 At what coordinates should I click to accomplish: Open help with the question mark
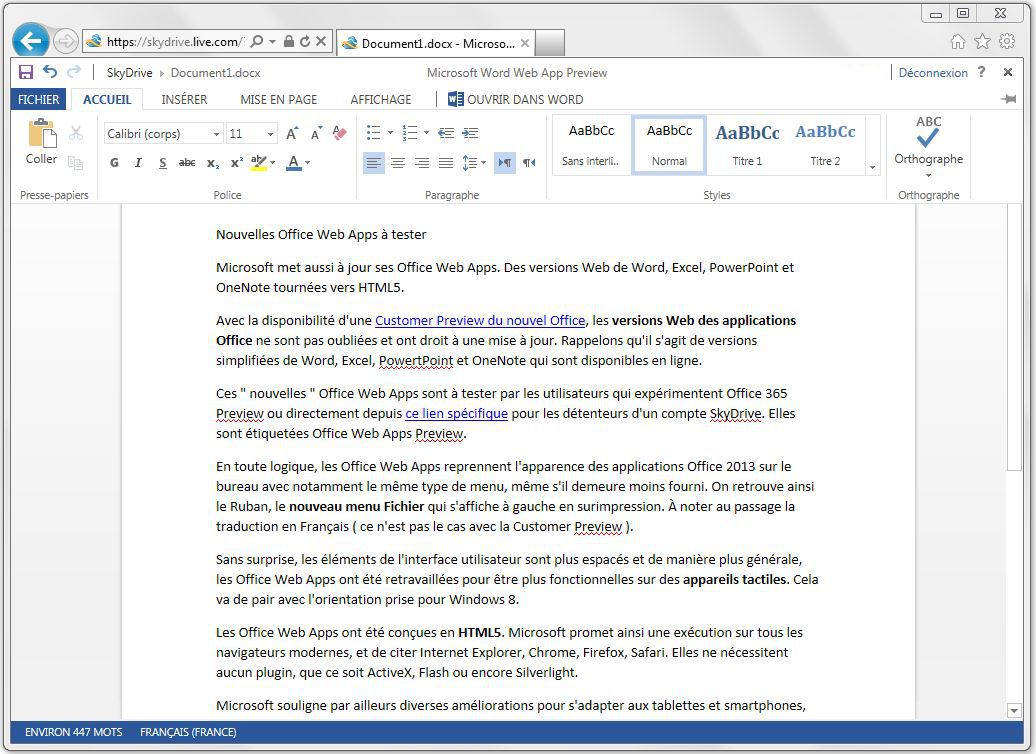(982, 71)
